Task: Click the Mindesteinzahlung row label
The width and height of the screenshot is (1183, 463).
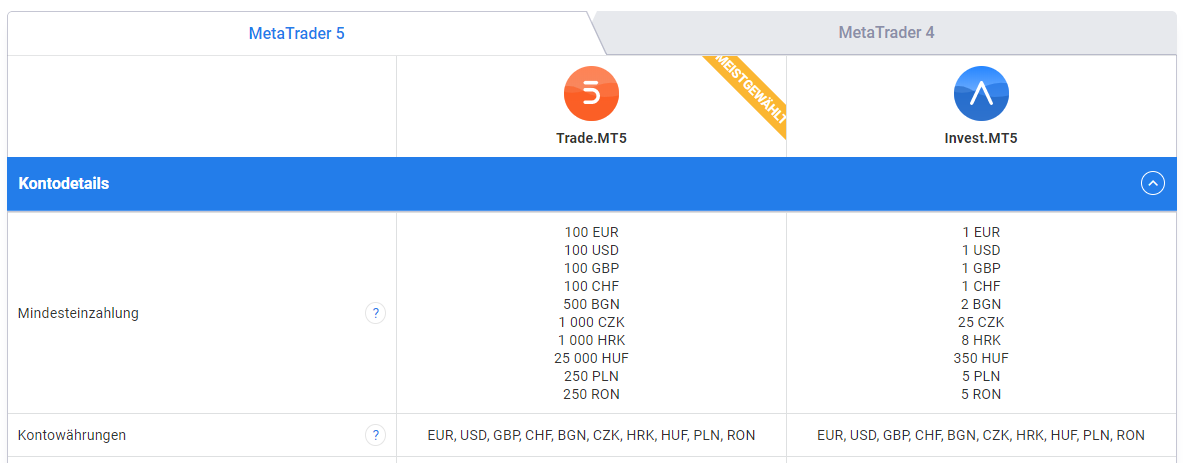Action: (x=78, y=313)
